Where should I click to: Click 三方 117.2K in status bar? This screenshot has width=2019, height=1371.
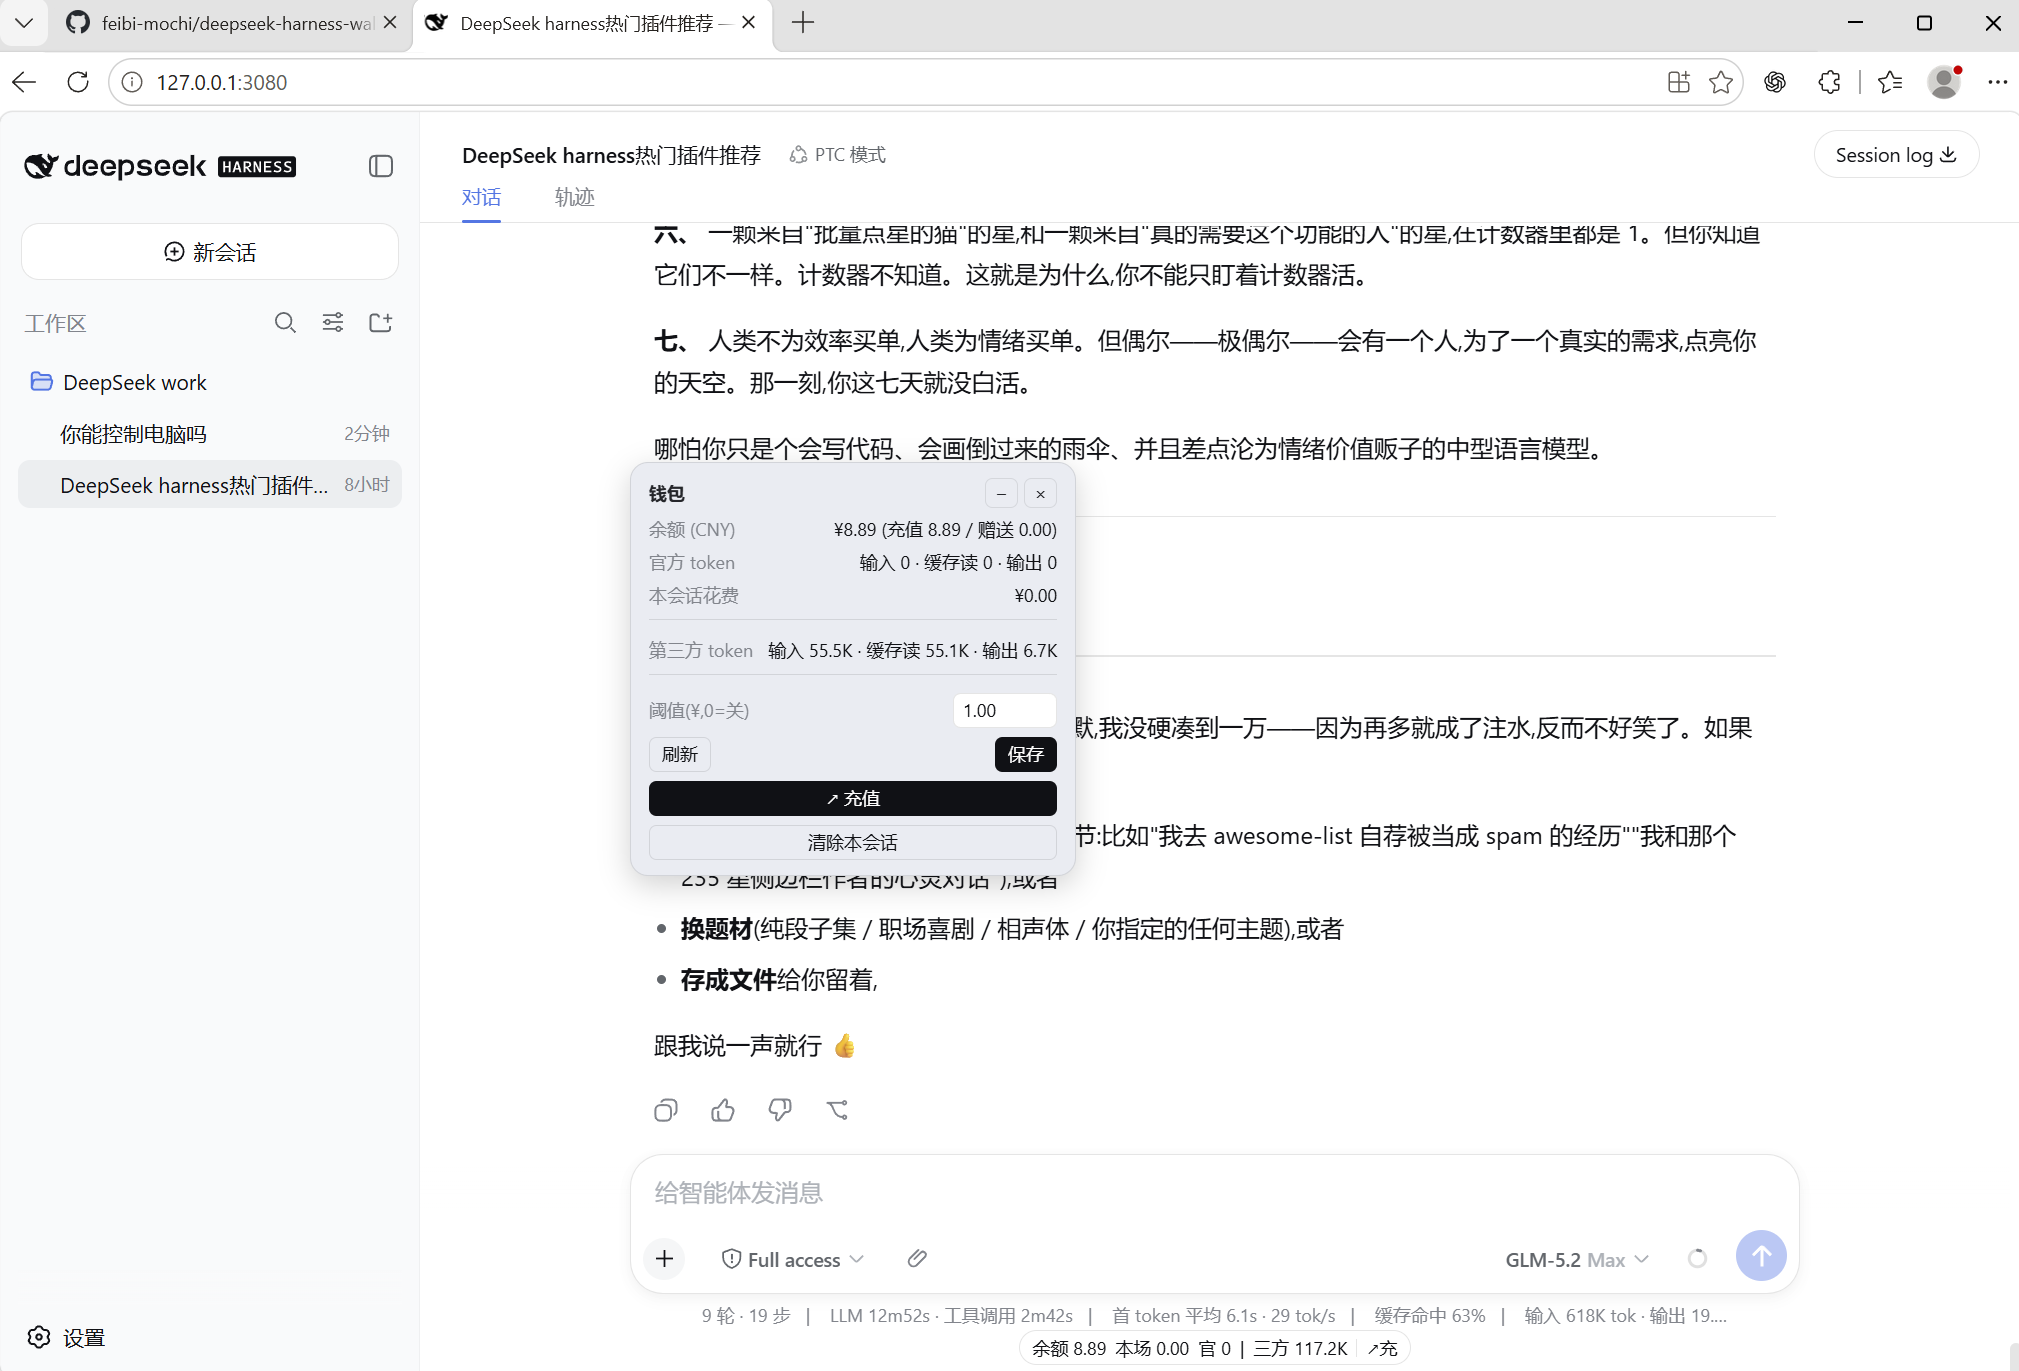coord(1301,1348)
